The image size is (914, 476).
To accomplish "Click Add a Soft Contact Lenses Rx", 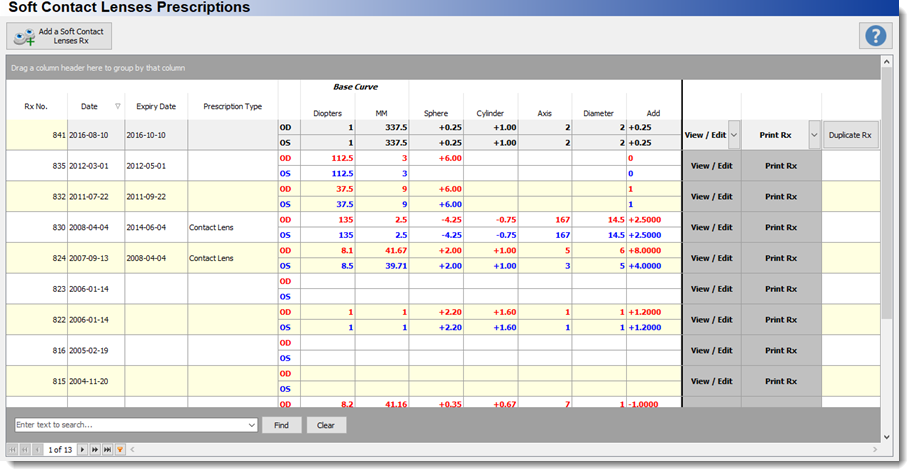I will [x=59, y=36].
